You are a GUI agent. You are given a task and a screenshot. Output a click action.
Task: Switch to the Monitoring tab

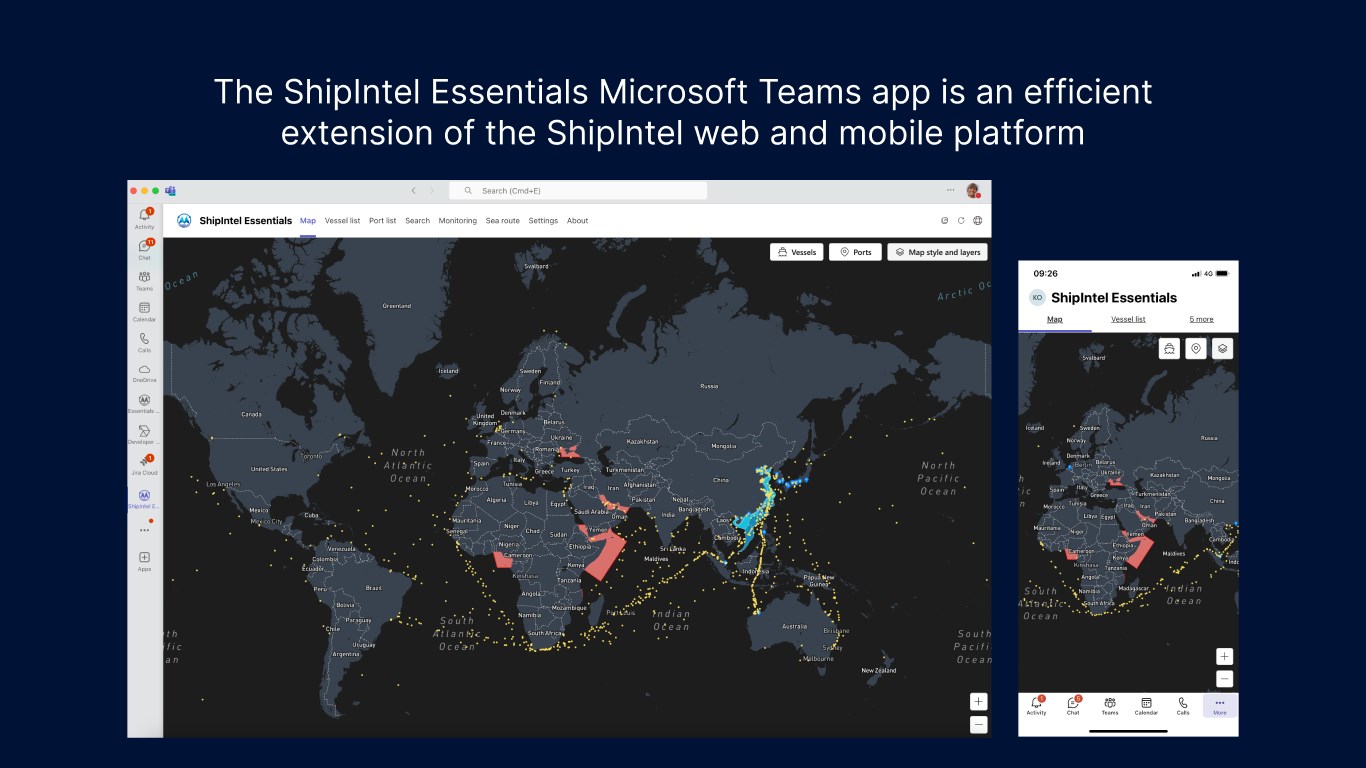(458, 221)
